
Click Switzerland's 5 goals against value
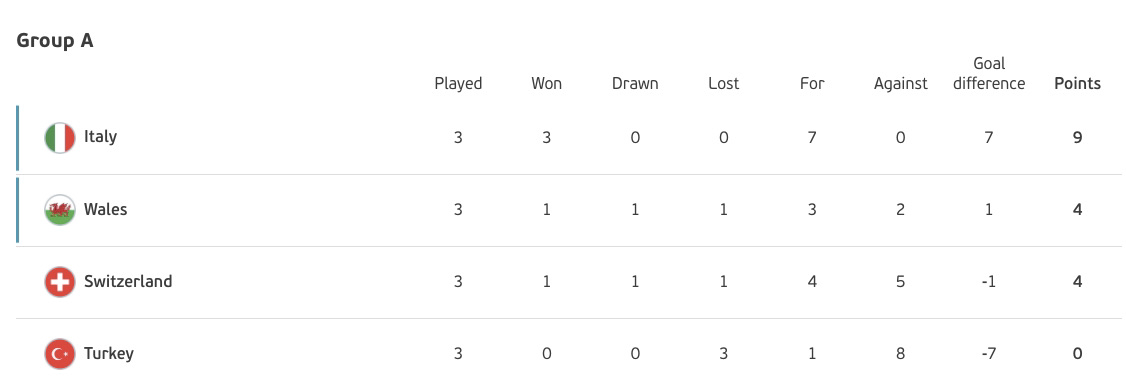(901, 282)
